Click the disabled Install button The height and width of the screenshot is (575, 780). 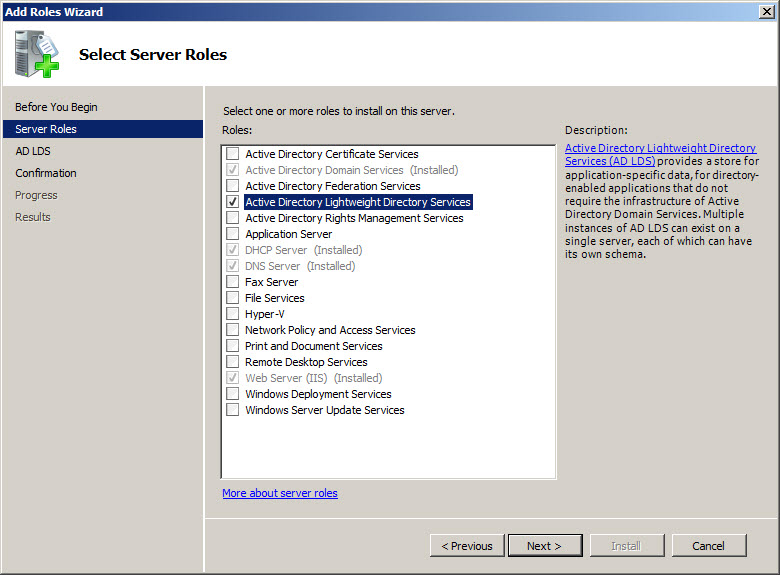pos(627,546)
